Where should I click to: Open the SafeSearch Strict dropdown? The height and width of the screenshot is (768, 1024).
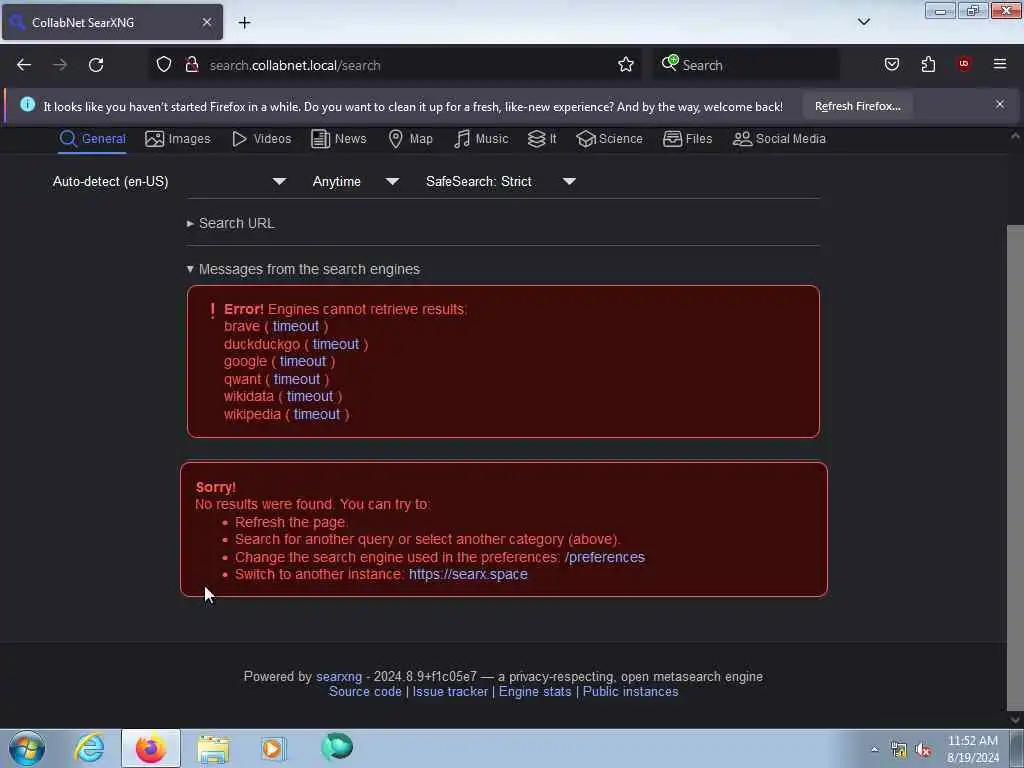coord(500,182)
